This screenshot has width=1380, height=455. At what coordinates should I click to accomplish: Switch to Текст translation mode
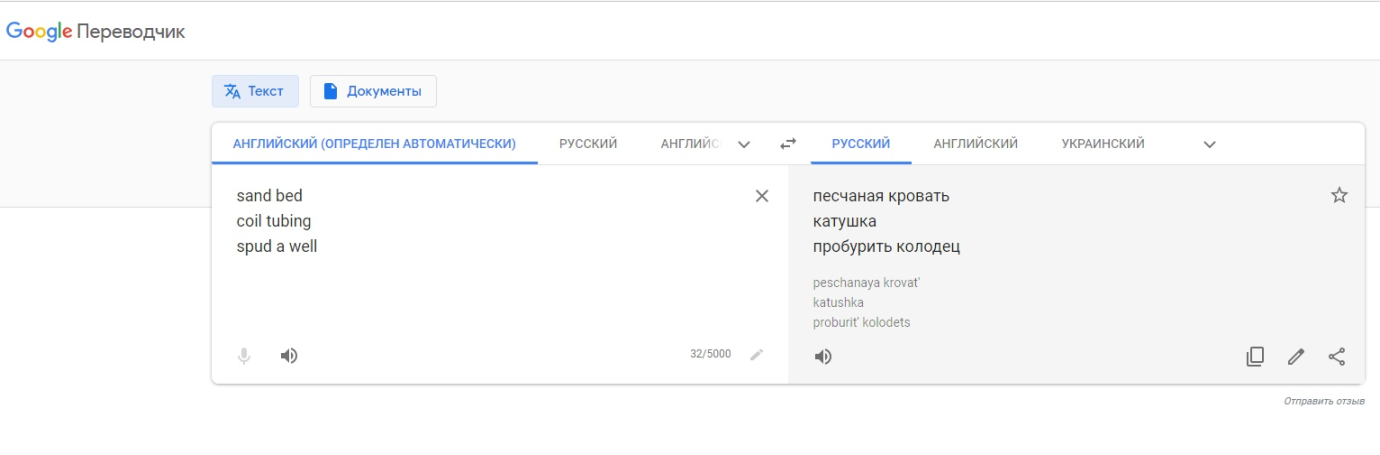tap(255, 91)
